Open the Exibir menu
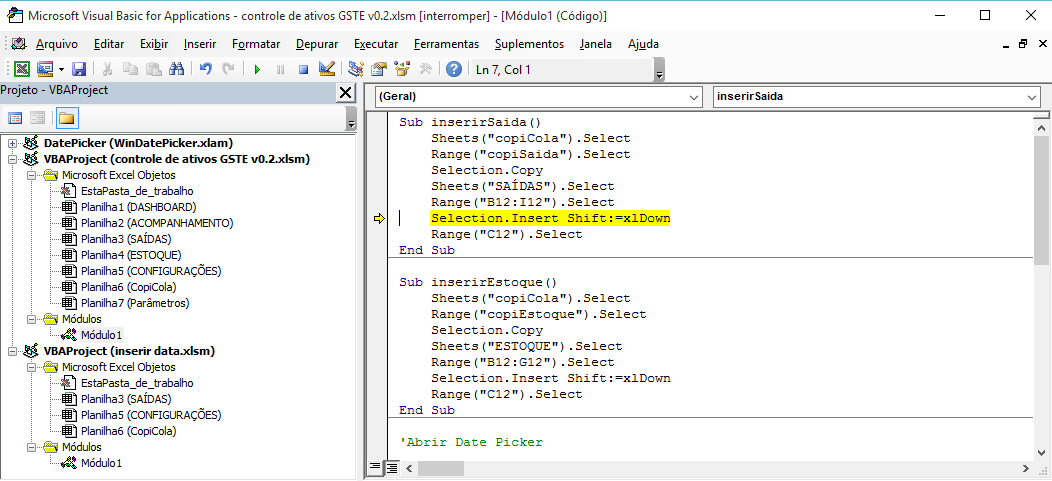Image resolution: width=1052 pixels, height=481 pixels. (x=154, y=44)
